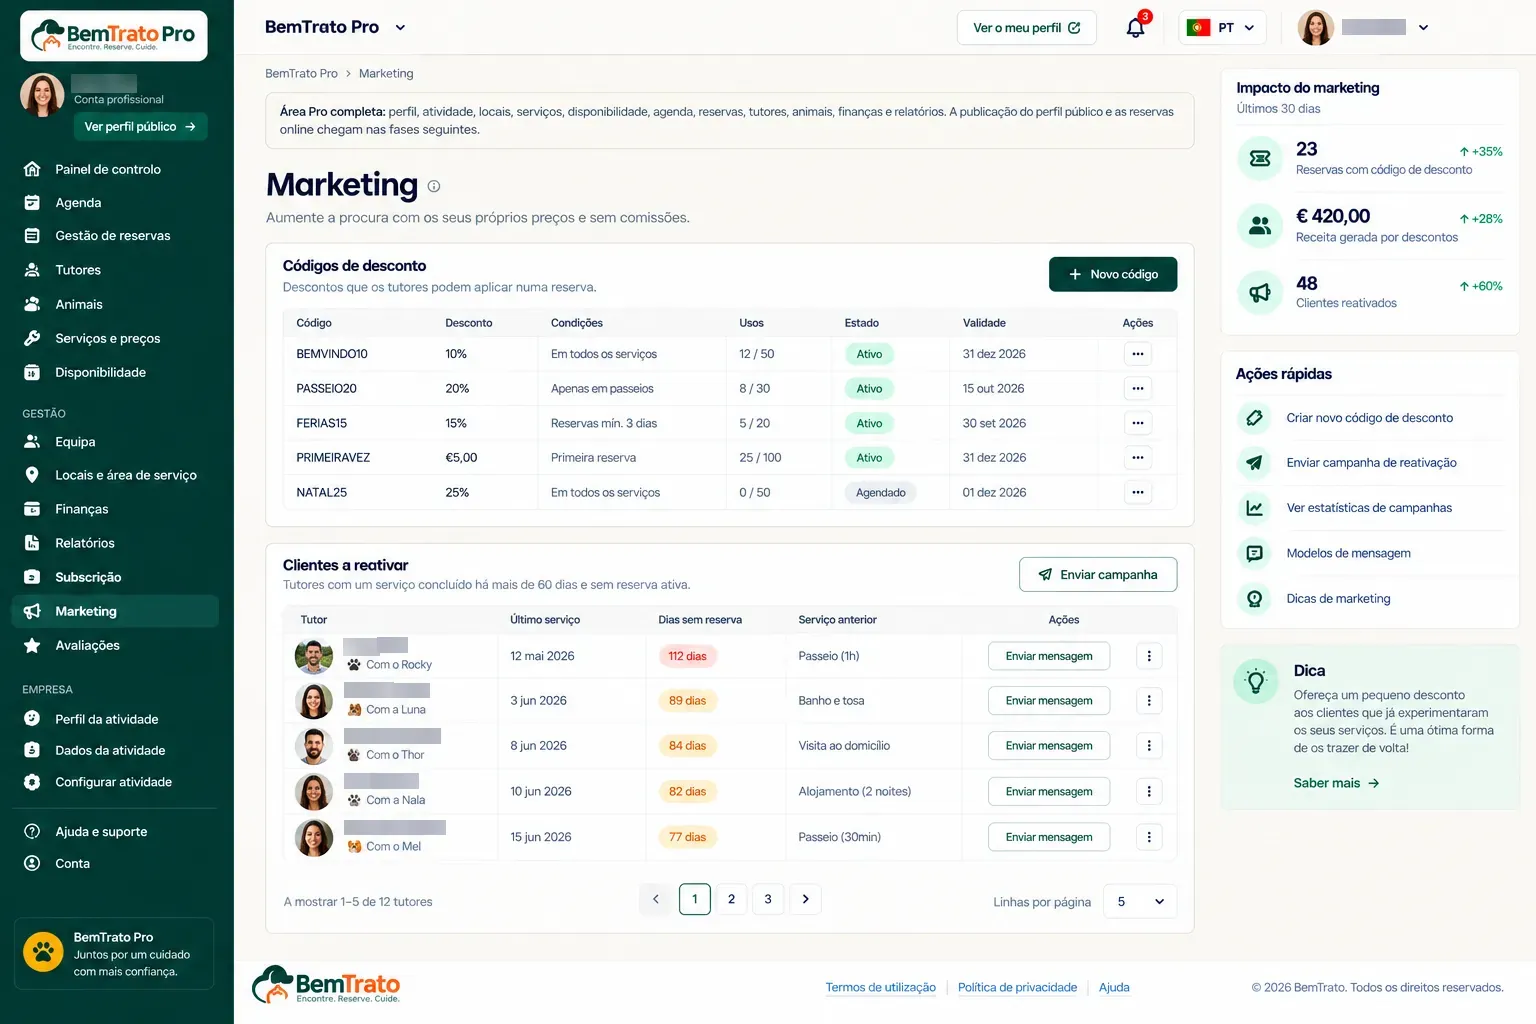Open more options for the Luna tutor row
Viewport: 1536px width, 1024px height.
click(x=1149, y=701)
